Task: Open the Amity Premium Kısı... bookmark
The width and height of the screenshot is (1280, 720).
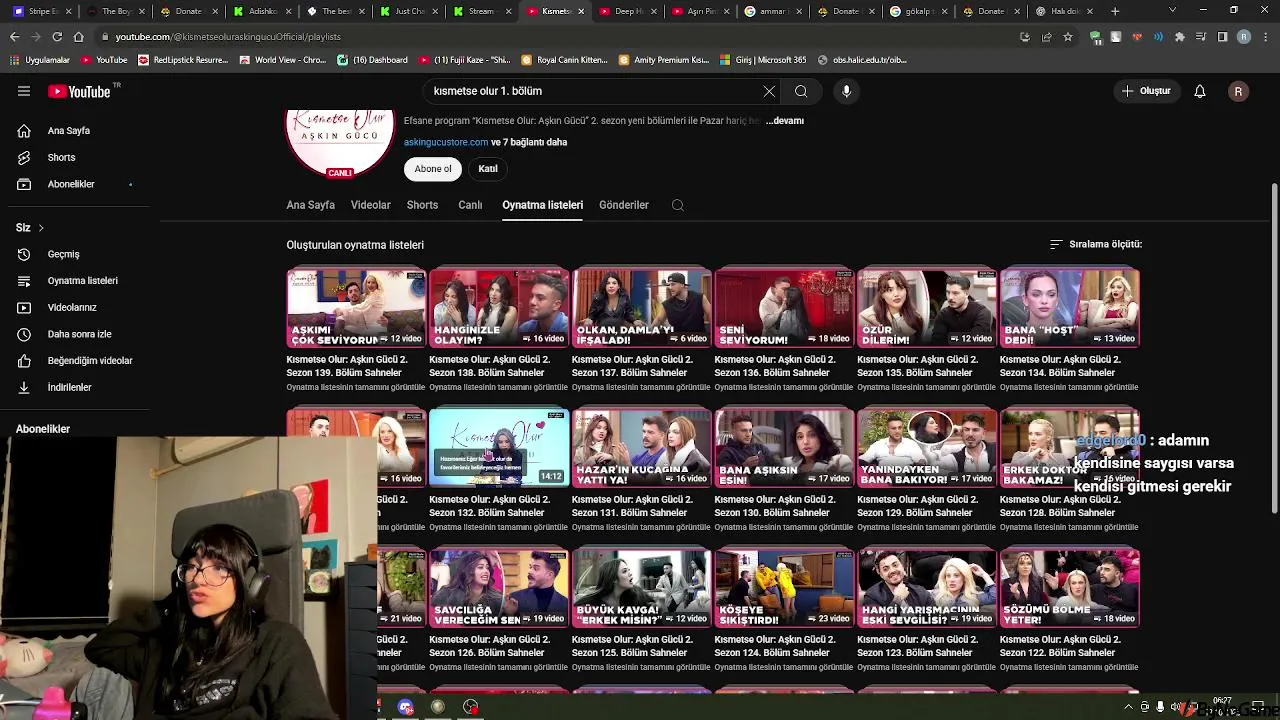Action: coord(663,60)
